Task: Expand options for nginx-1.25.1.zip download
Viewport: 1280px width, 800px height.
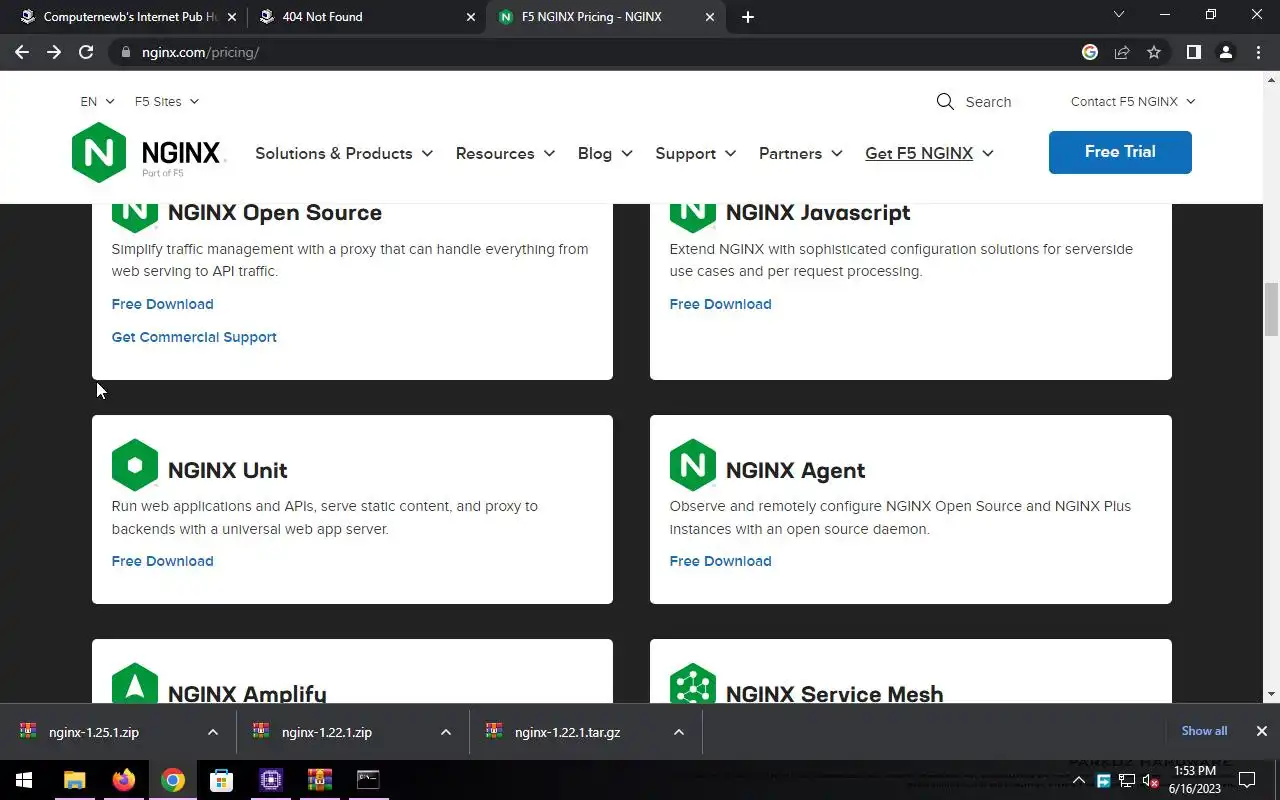Action: [213, 732]
